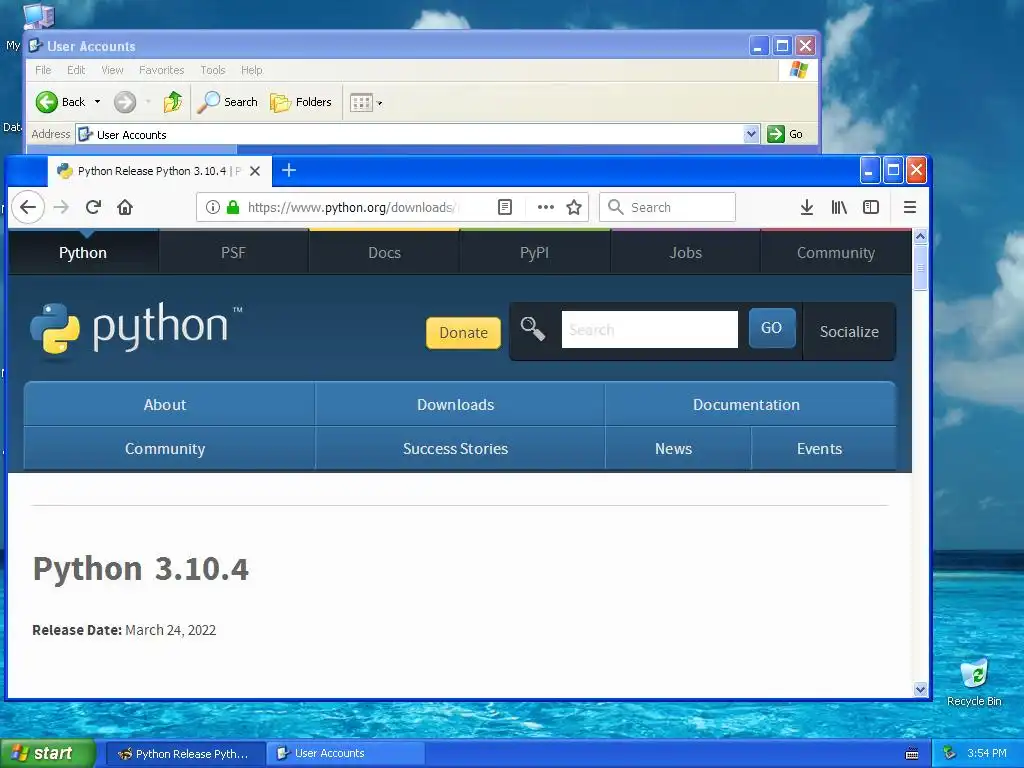This screenshot has height=768, width=1024.
Task: Open Tools menu in User Accounts
Action: click(212, 70)
